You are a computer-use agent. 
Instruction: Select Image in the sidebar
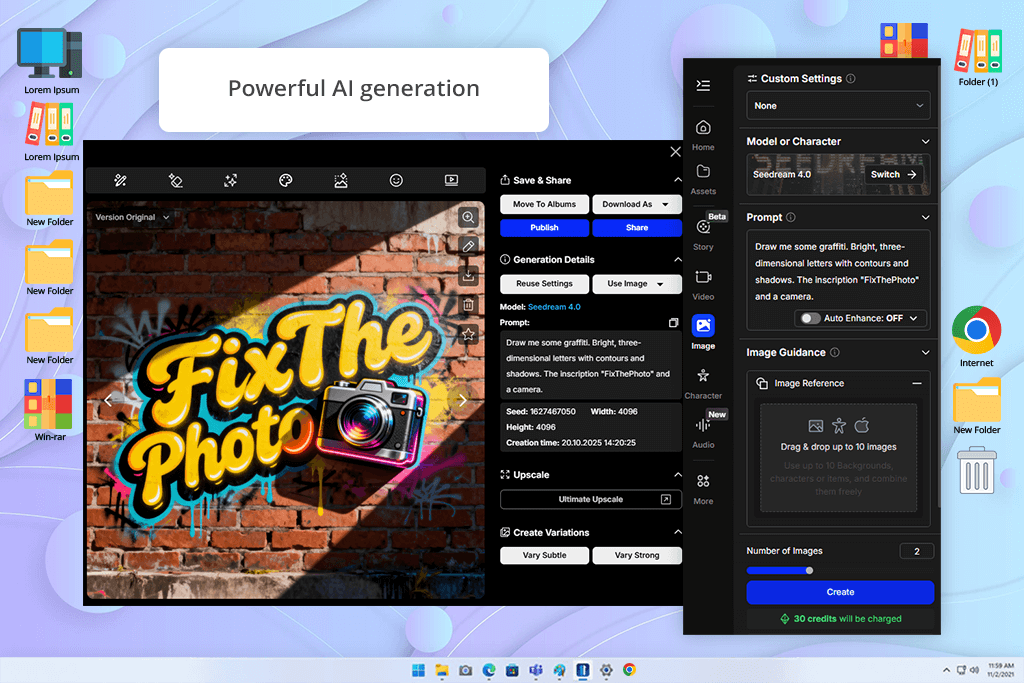pos(703,332)
